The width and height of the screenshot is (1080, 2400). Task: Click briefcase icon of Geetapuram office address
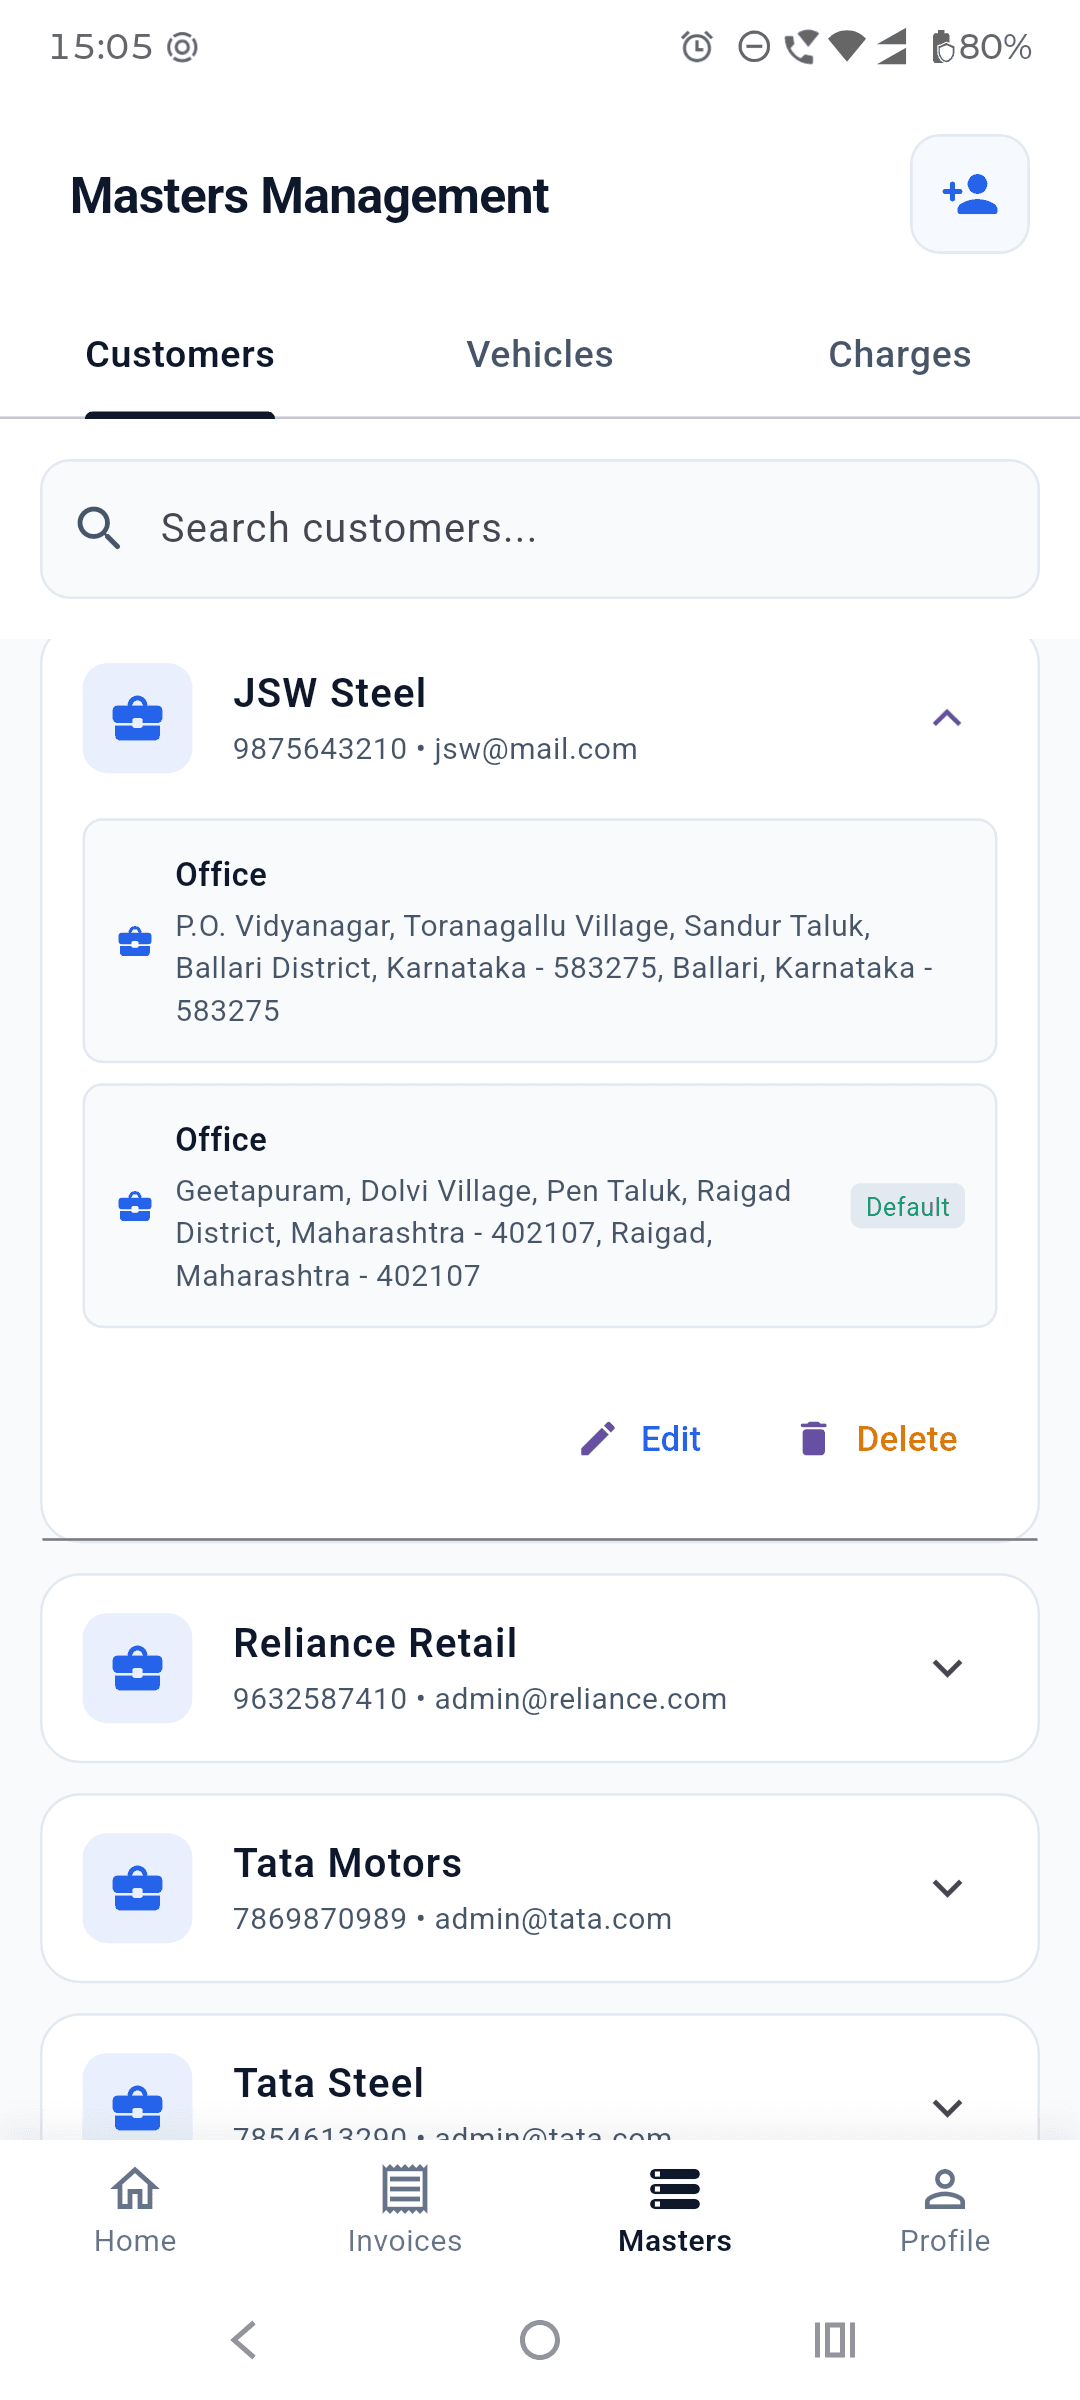pyautogui.click(x=135, y=1207)
